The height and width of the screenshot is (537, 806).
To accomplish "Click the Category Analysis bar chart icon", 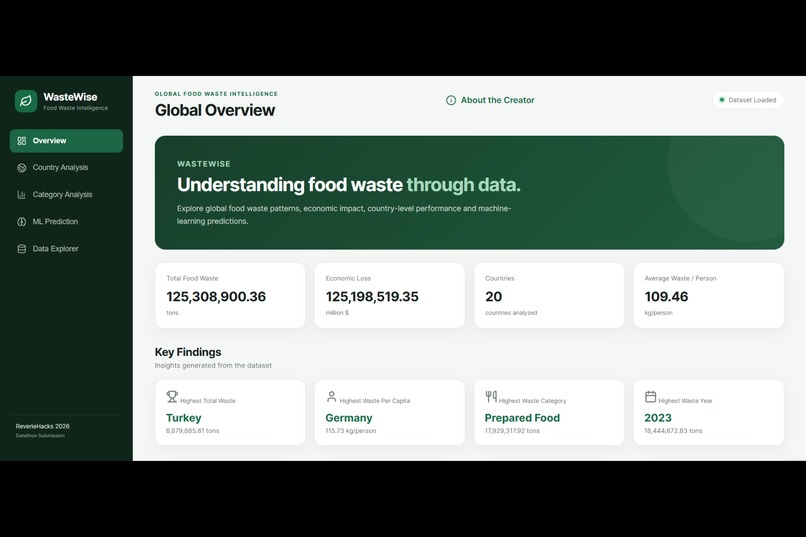I will 22,195.
